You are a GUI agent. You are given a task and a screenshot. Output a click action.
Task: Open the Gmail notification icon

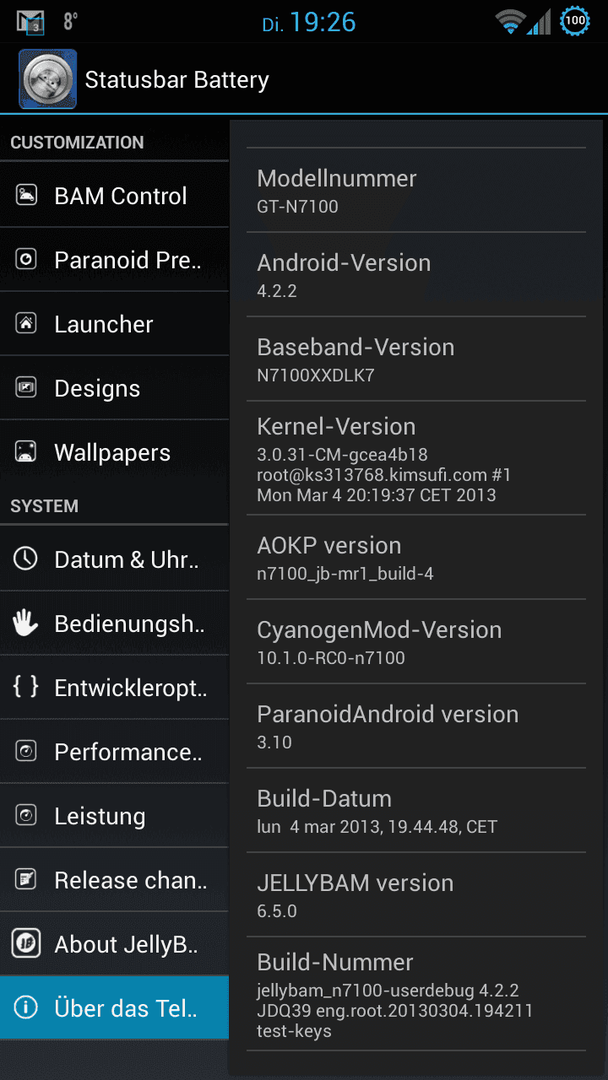pyautogui.click(x=30, y=23)
